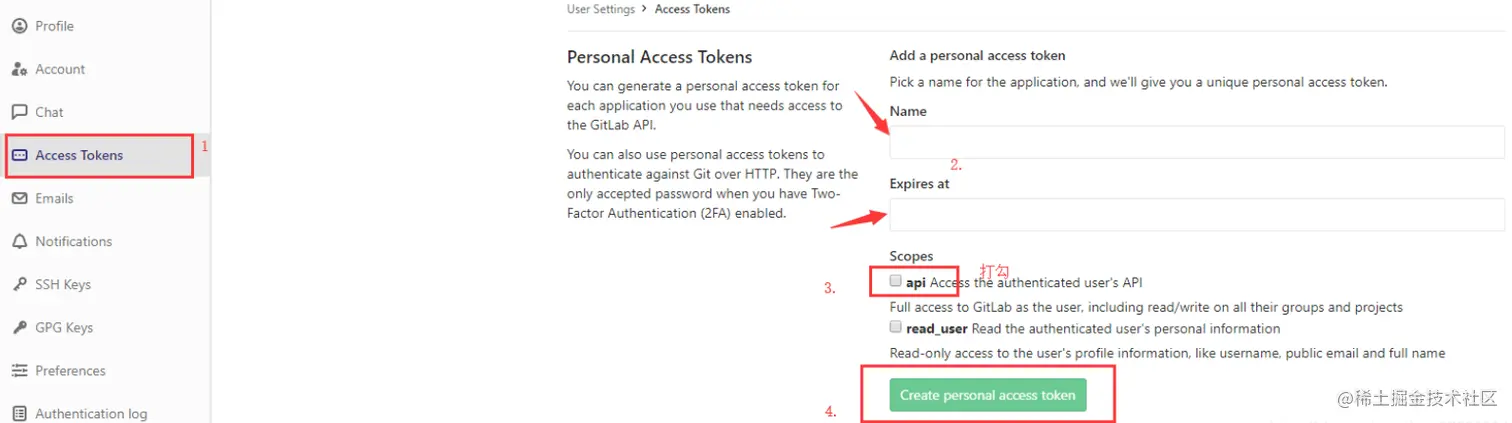Open the Preferences menu item
1512x423 pixels.
click(x=70, y=370)
